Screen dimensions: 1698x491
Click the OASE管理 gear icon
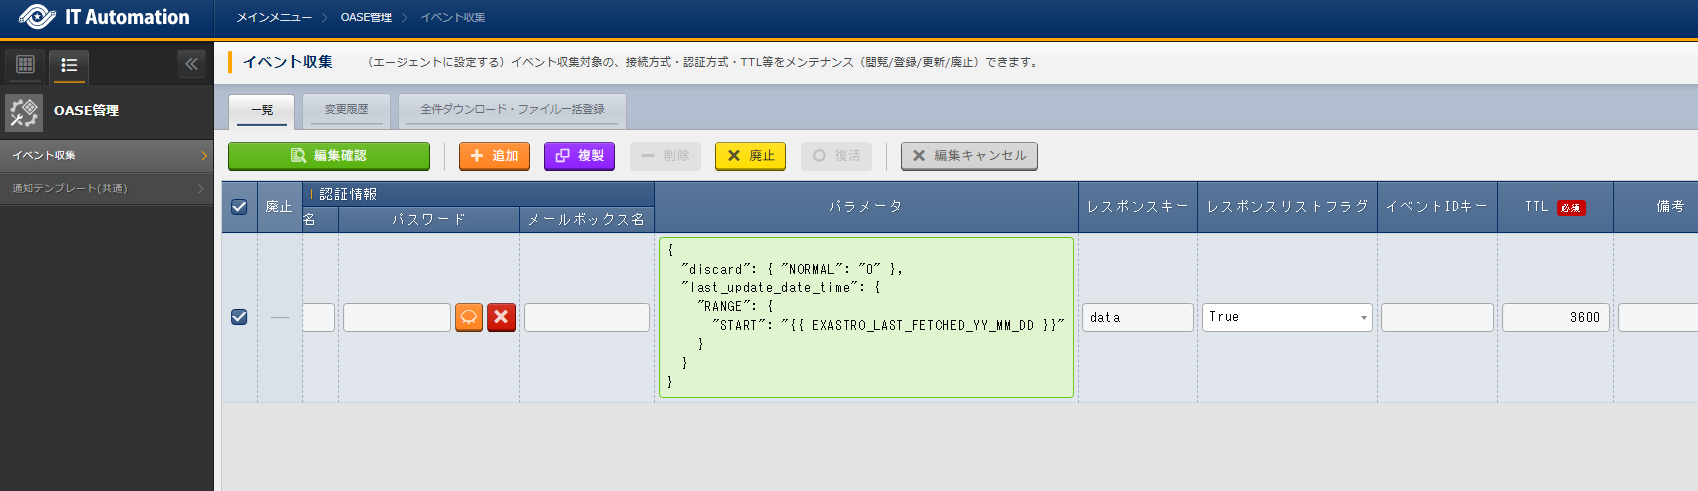coord(24,111)
